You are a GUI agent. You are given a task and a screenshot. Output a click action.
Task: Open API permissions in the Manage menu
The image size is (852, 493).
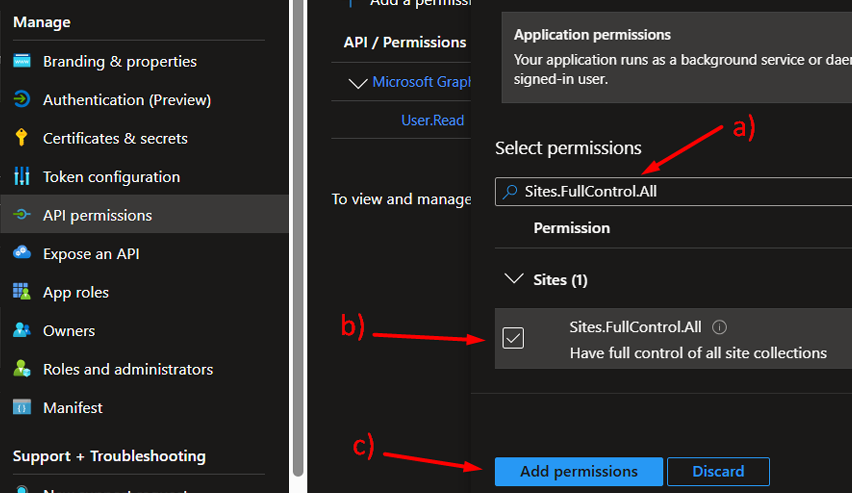97,215
